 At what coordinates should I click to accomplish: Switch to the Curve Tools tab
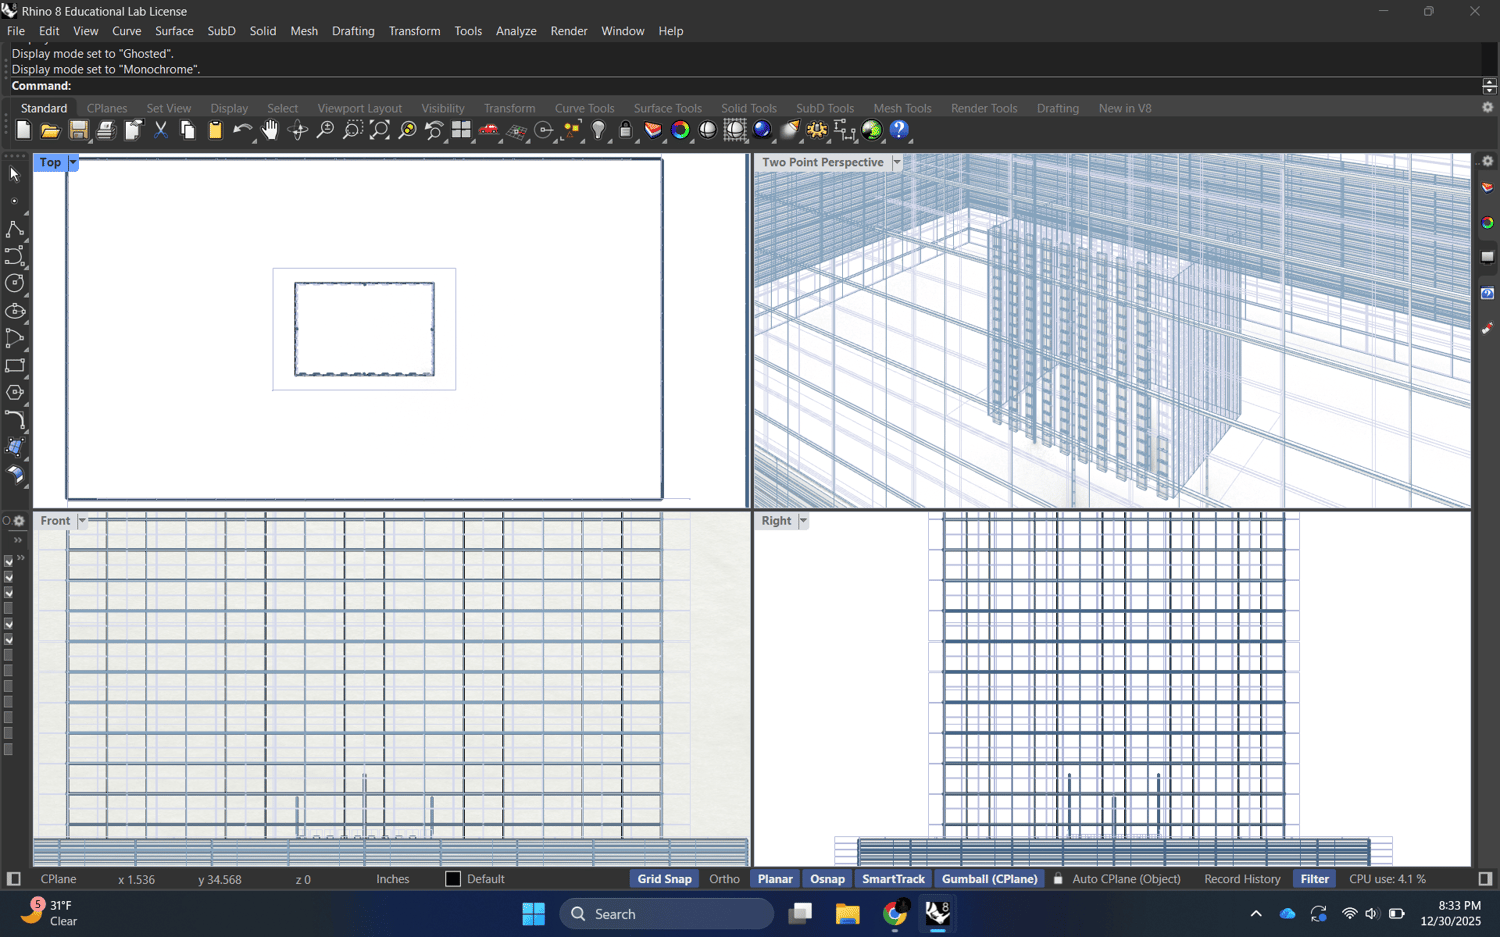pyautogui.click(x=584, y=108)
